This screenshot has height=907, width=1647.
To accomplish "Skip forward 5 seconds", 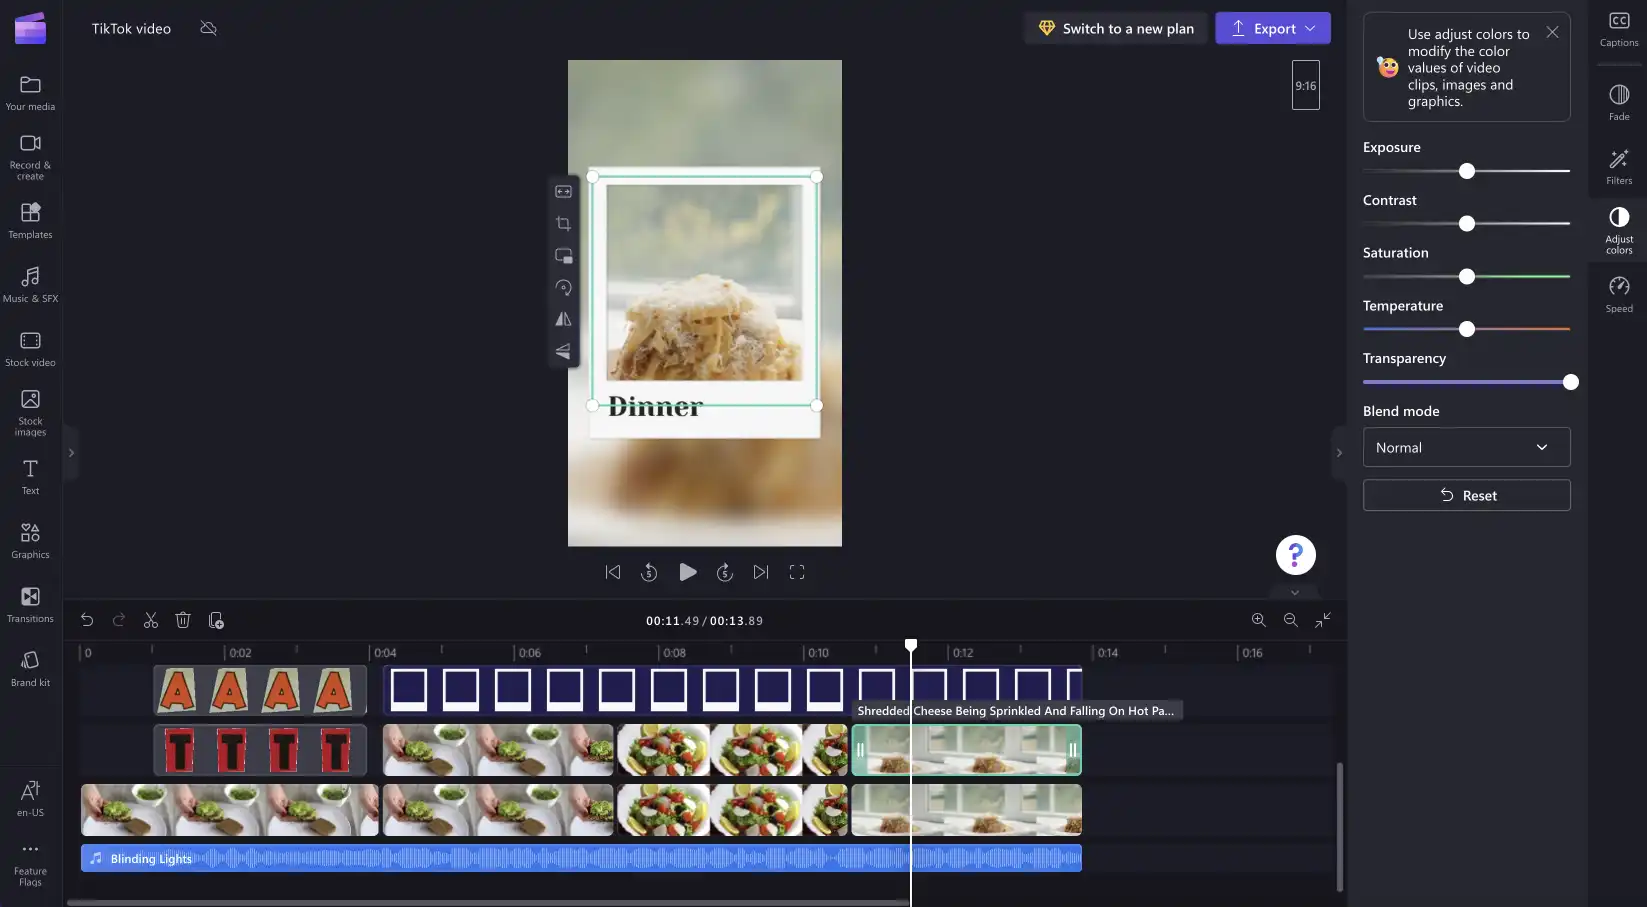I will [x=725, y=572].
